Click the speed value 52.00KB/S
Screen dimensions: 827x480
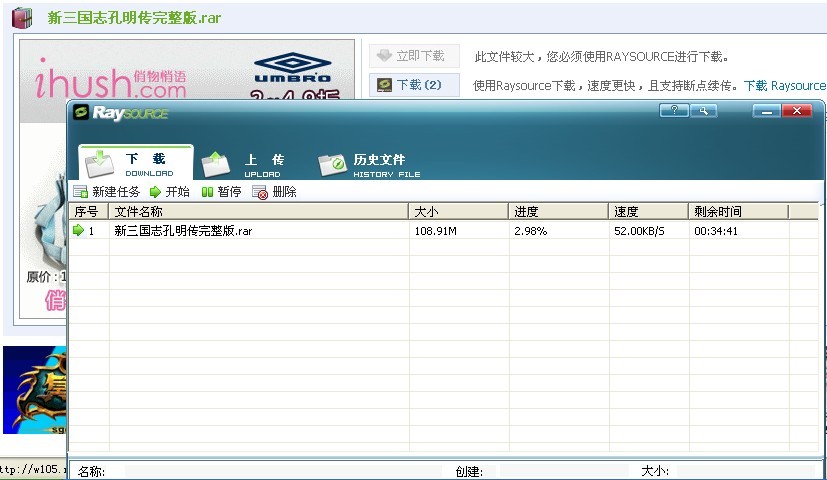click(x=639, y=231)
